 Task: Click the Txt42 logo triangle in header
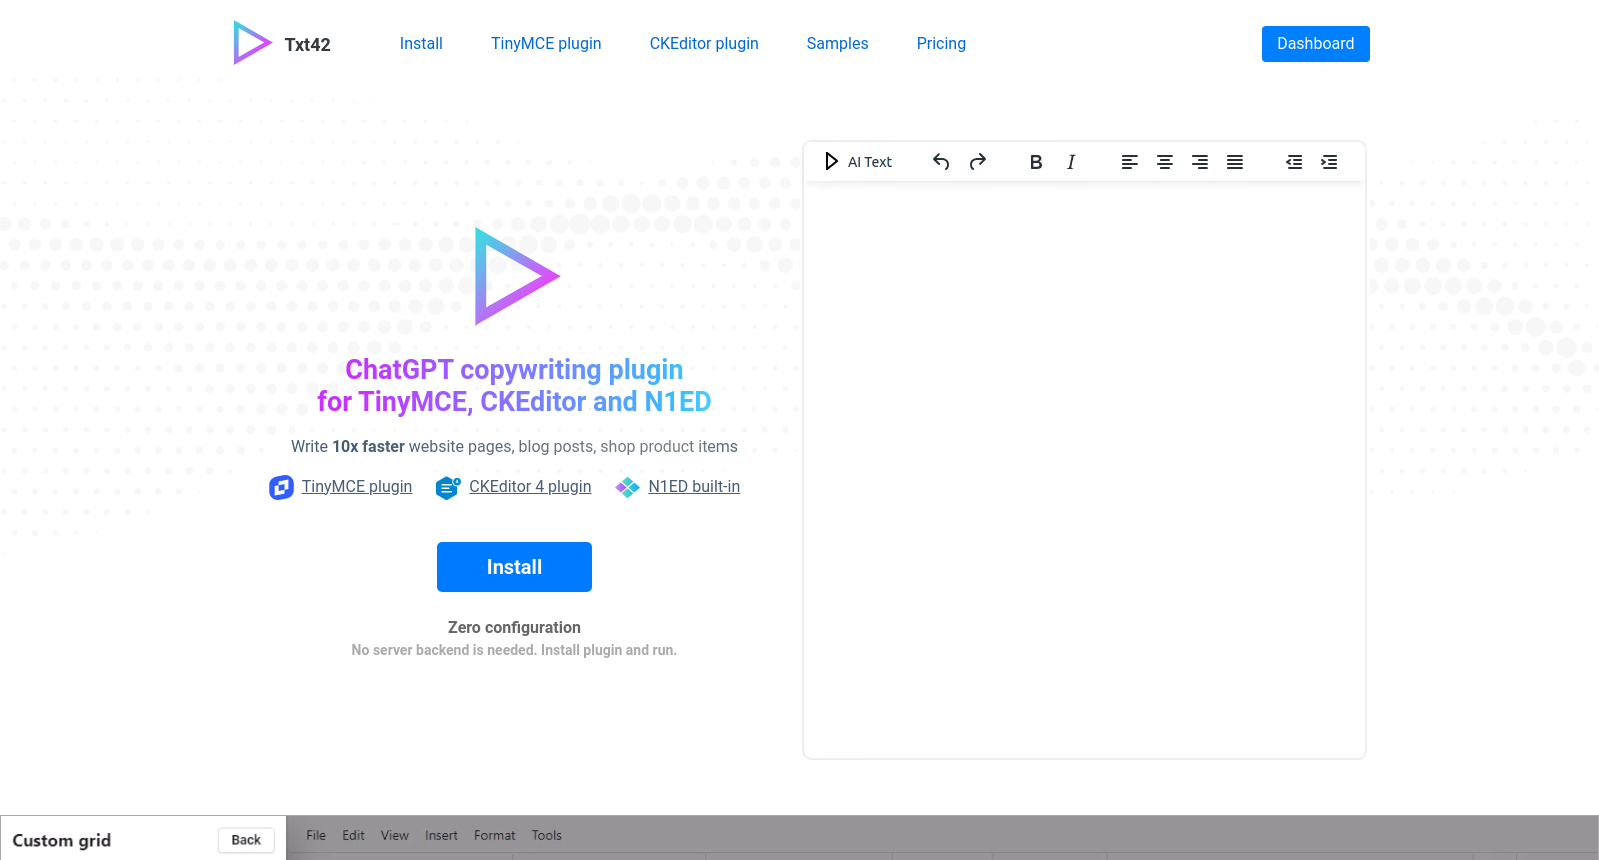click(252, 43)
